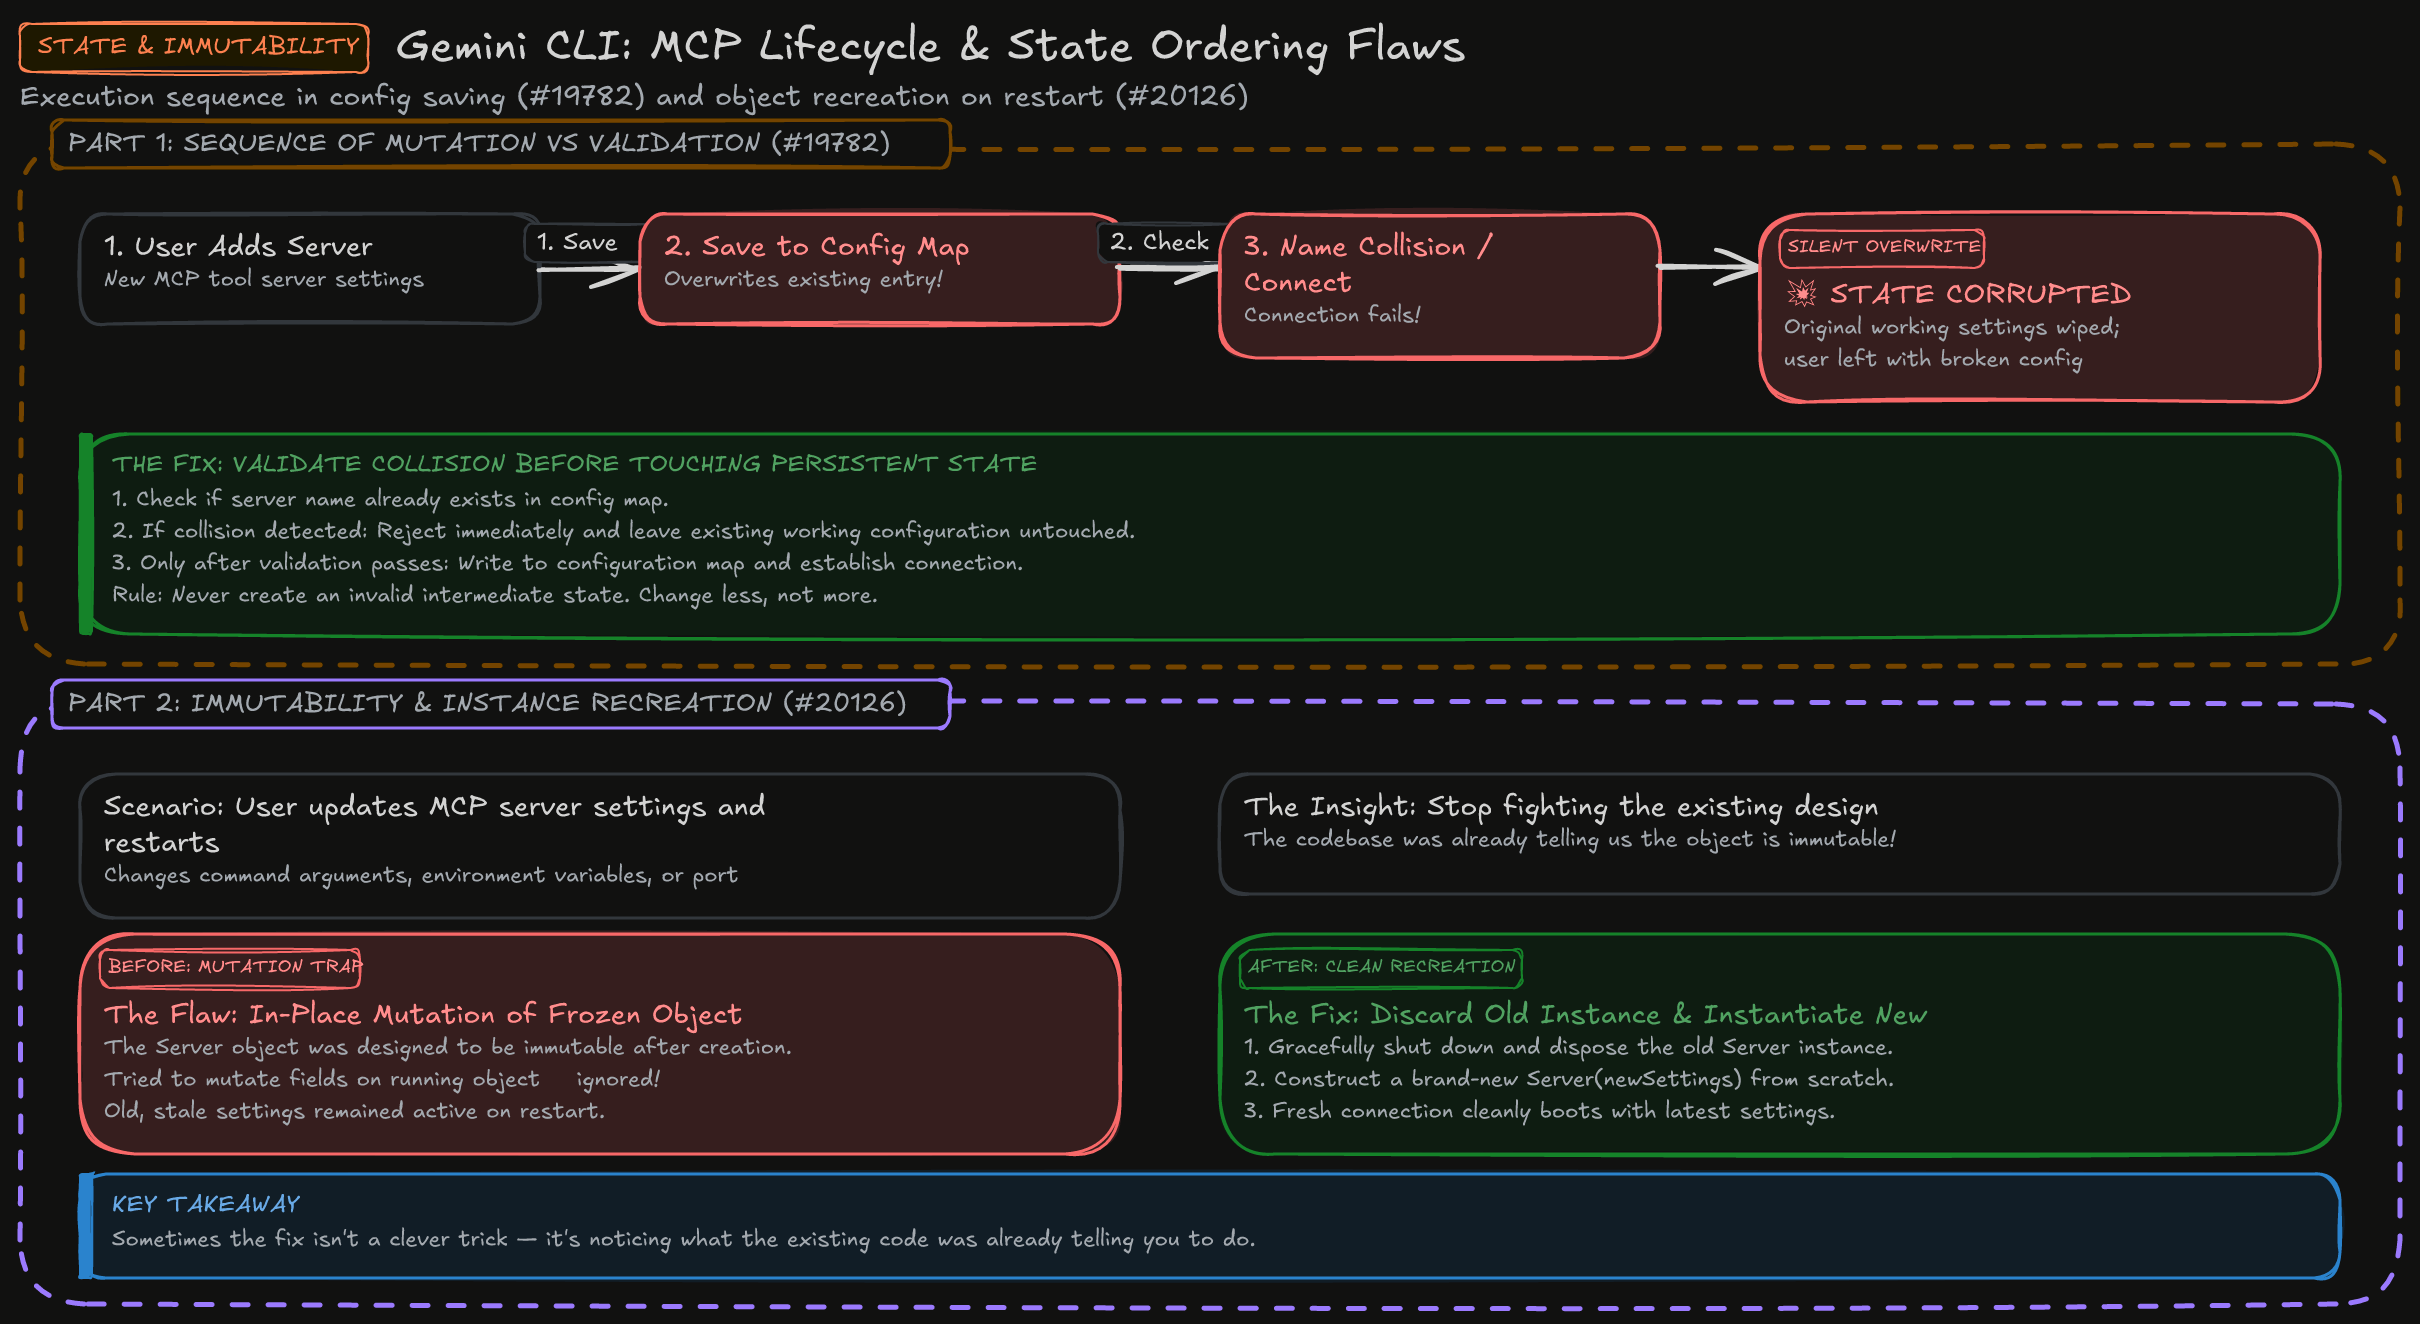Select the PART 2: IMMUTABILITY & INSTANCE RECREATION header
The height and width of the screenshot is (1324, 2420).
point(500,703)
